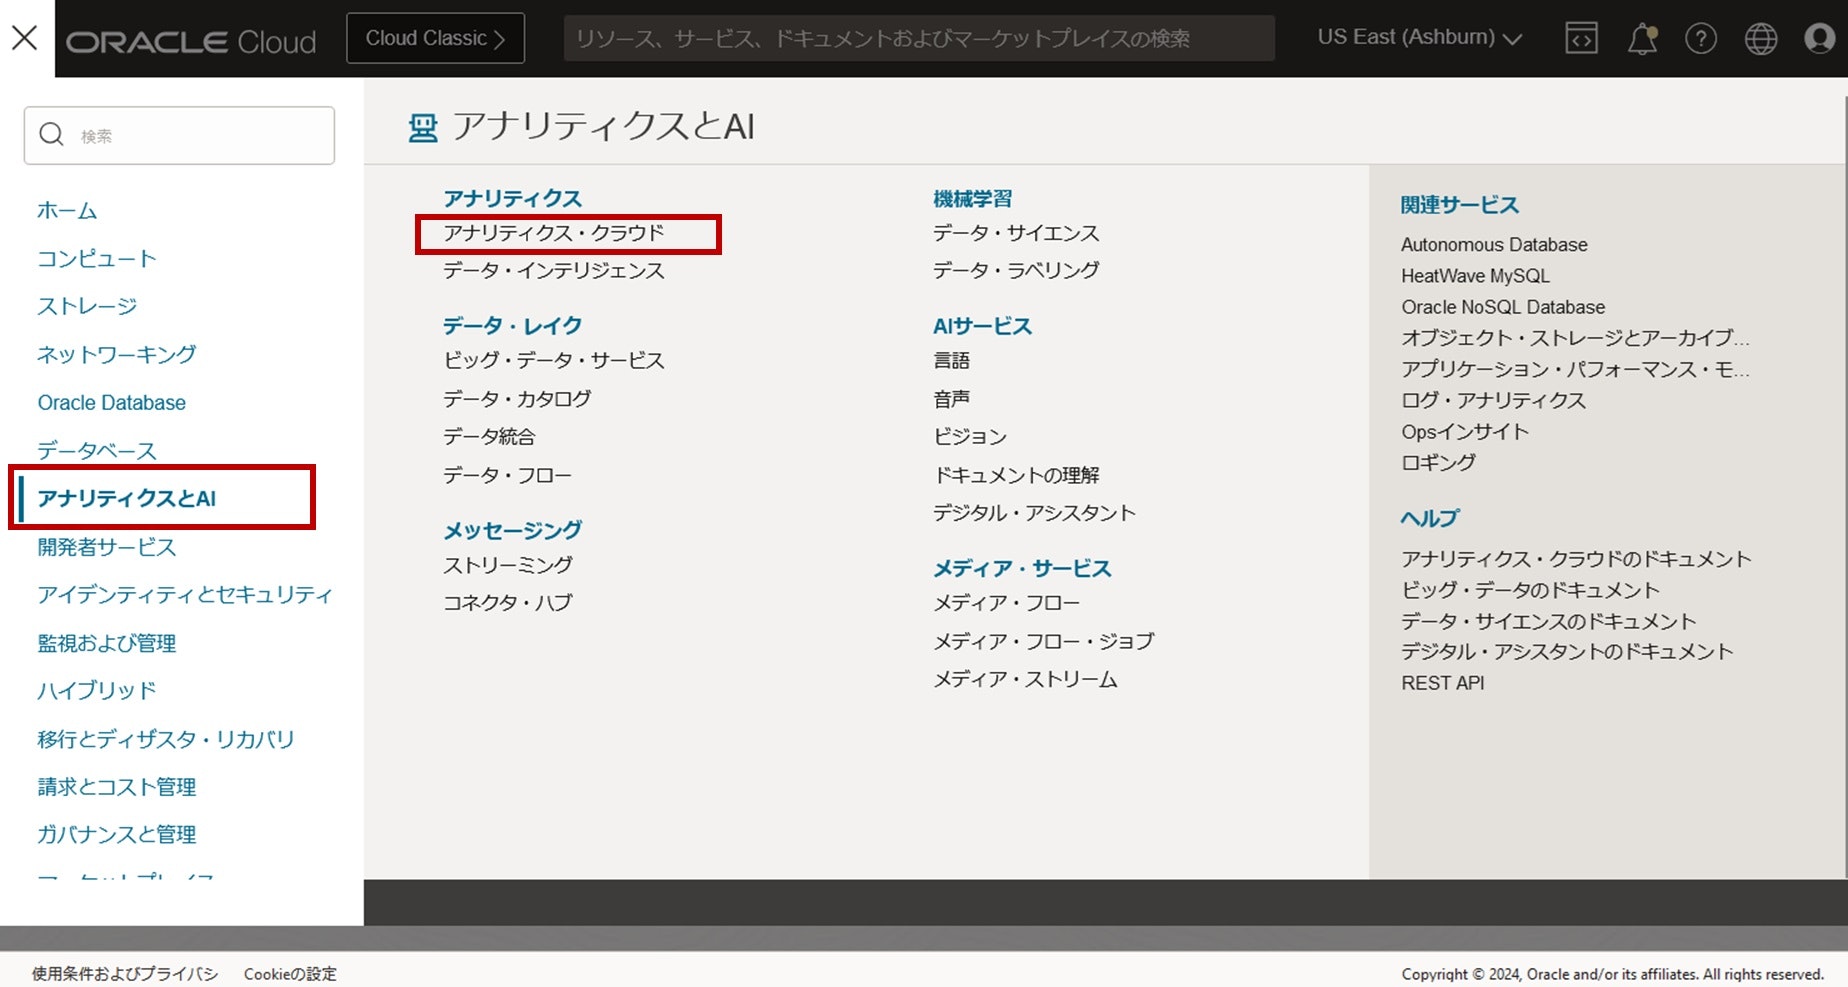Viewport: 1848px width, 987px height.
Task: Open the ビッグ・データ・サービス link
Action: [554, 360]
